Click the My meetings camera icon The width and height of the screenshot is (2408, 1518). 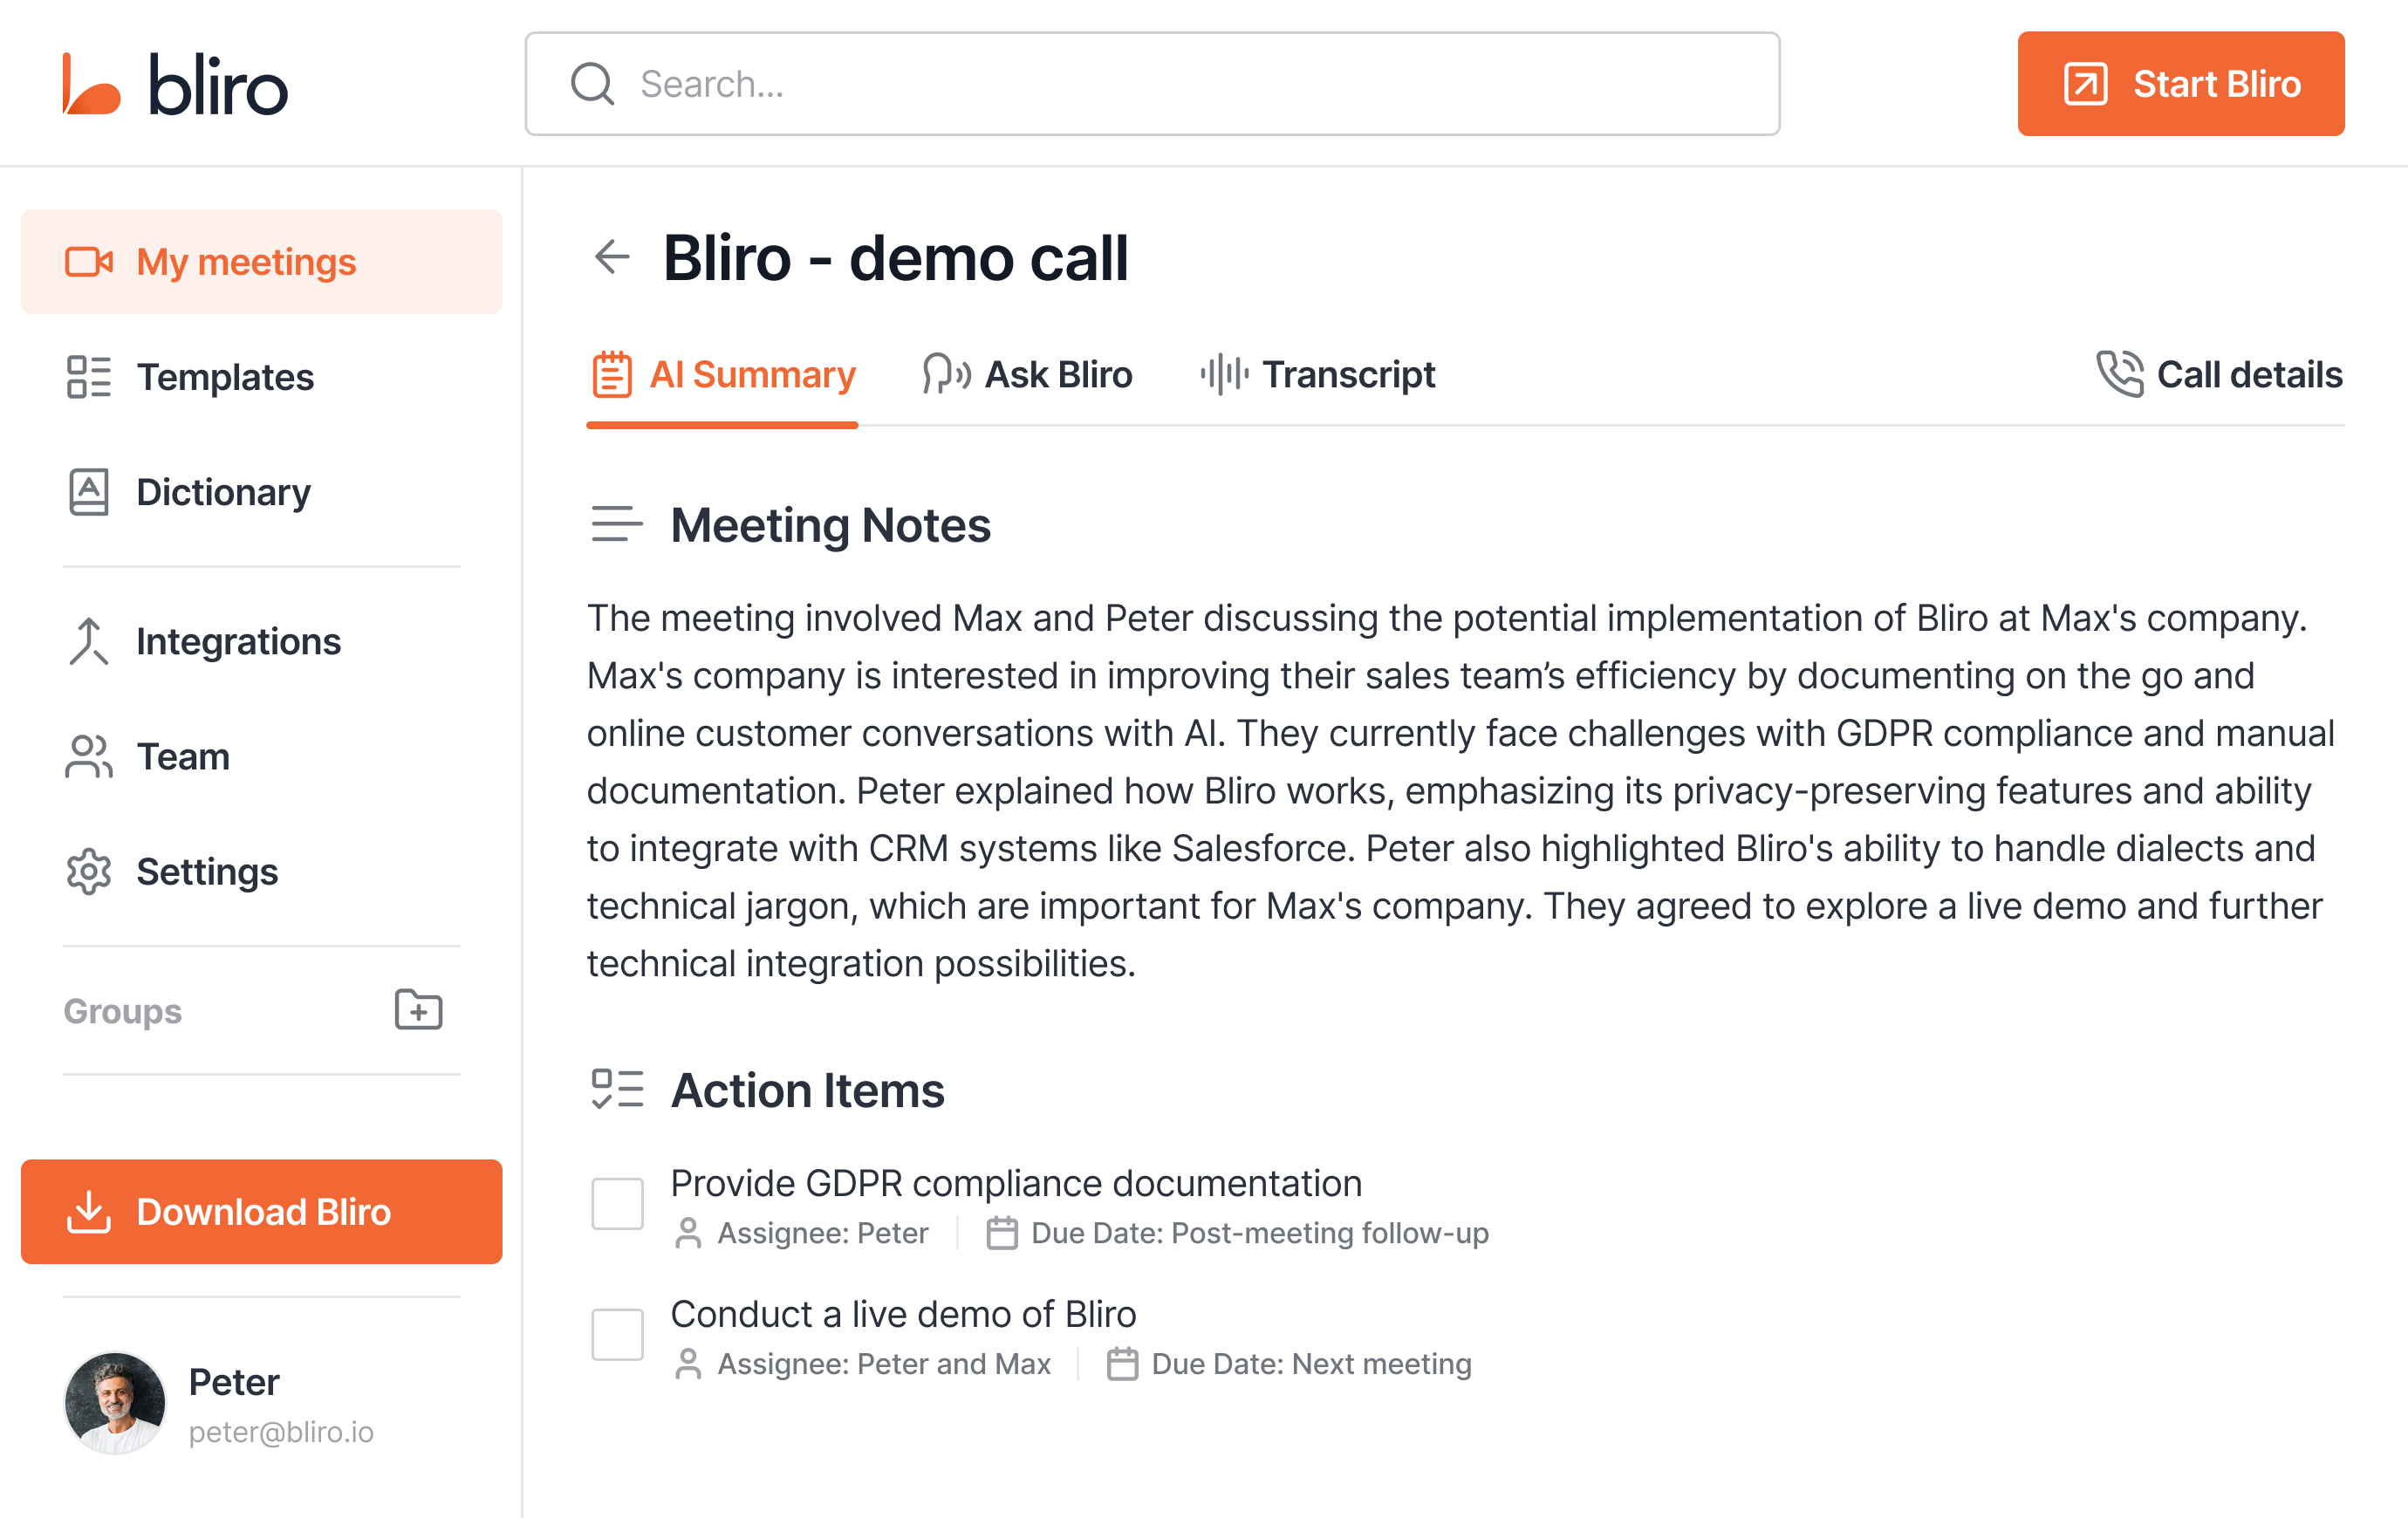click(x=89, y=262)
